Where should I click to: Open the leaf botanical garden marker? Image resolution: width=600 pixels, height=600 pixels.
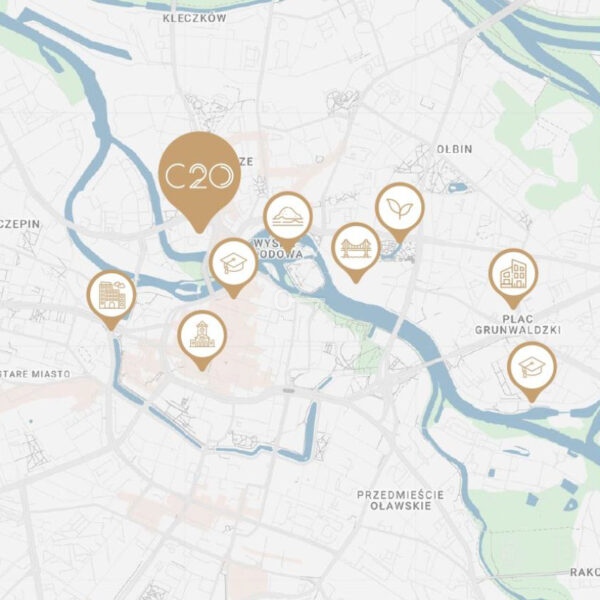pyautogui.click(x=399, y=211)
